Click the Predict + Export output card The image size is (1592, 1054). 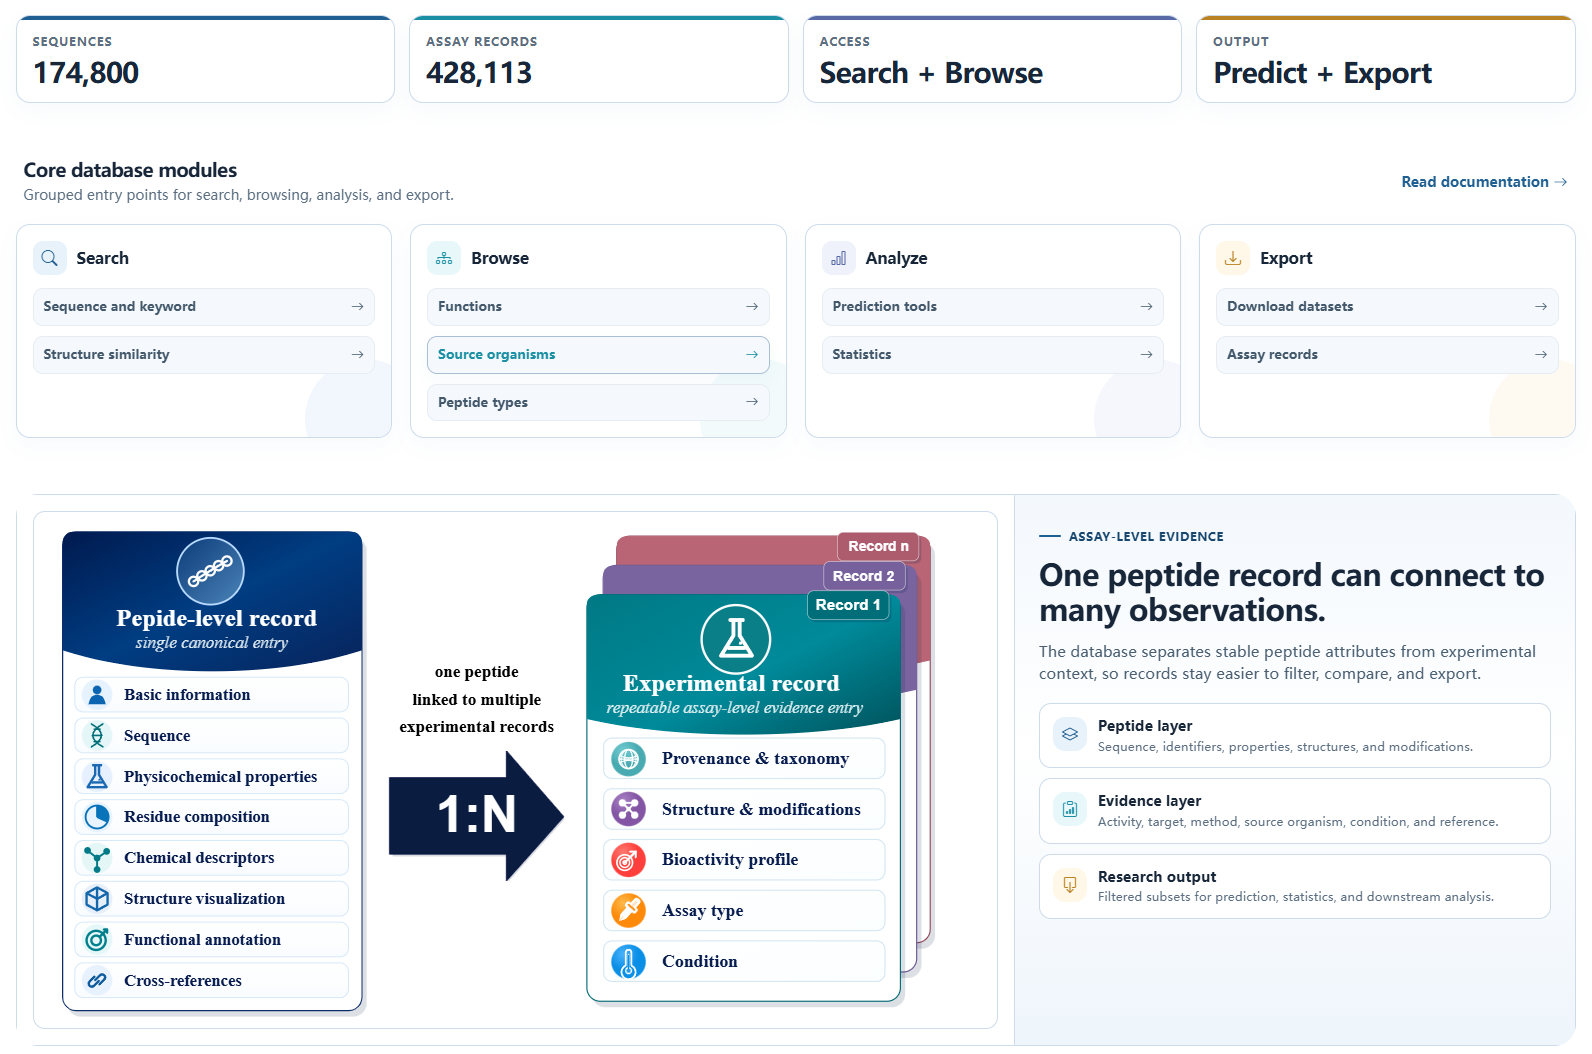click(x=1386, y=59)
